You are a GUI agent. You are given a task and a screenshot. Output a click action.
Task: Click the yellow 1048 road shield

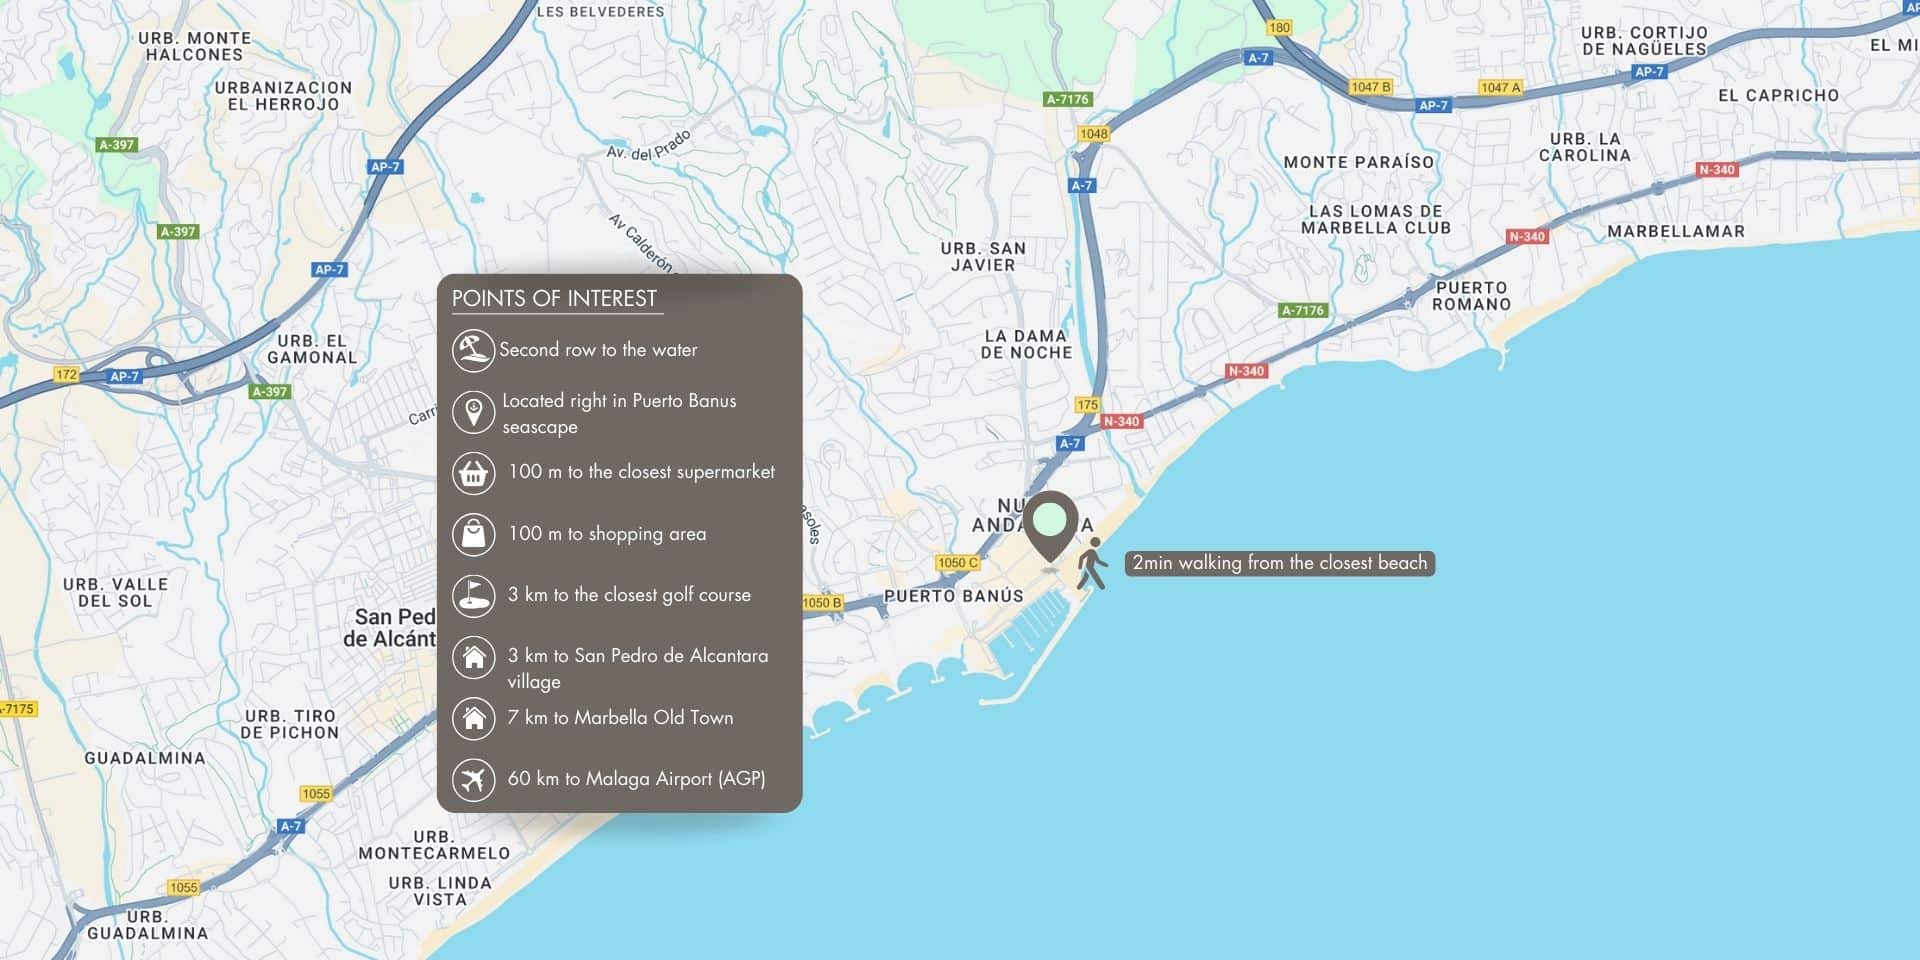1093,134
